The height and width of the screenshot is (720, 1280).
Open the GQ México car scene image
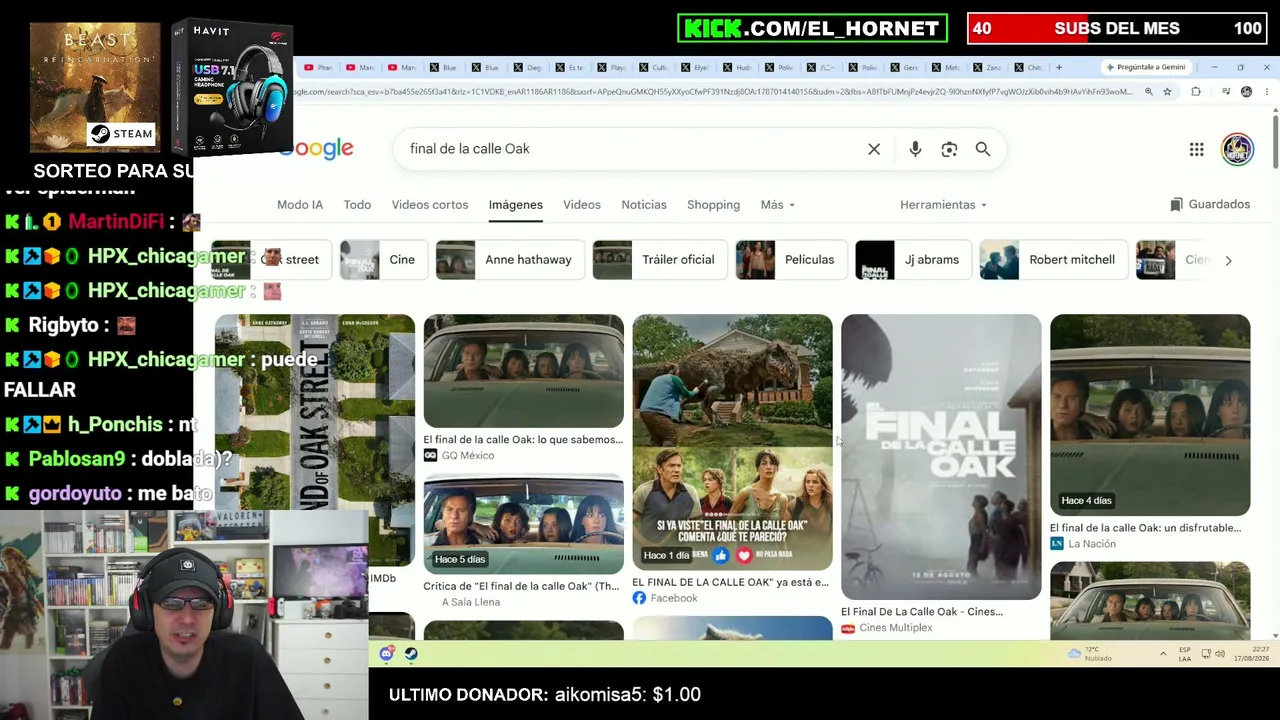point(523,371)
